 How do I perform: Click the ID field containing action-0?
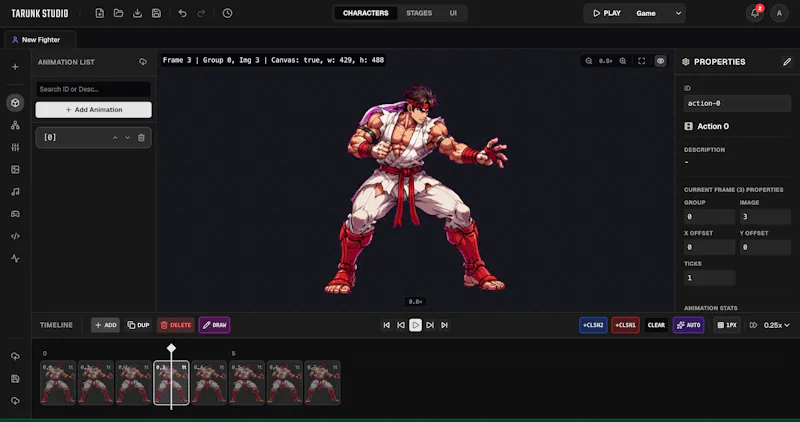[737, 103]
